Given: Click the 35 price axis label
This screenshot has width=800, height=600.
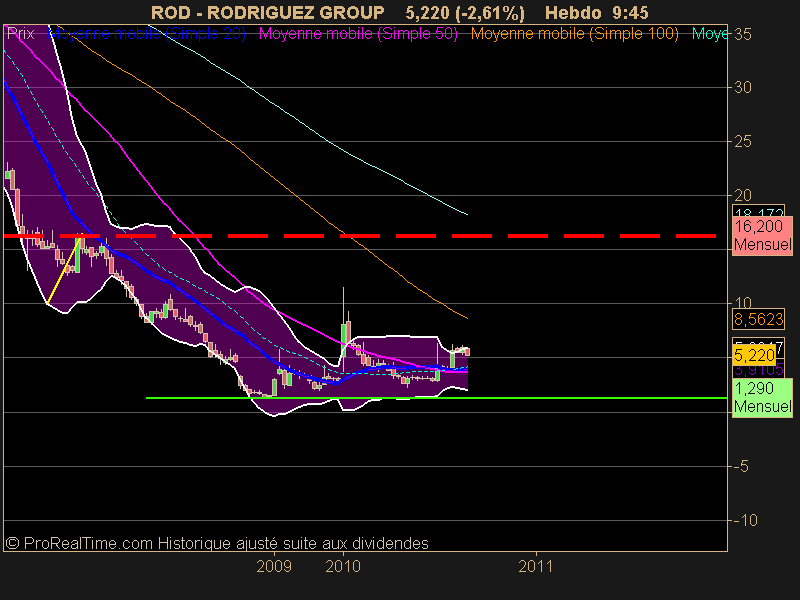Looking at the screenshot, I should pos(743,34).
